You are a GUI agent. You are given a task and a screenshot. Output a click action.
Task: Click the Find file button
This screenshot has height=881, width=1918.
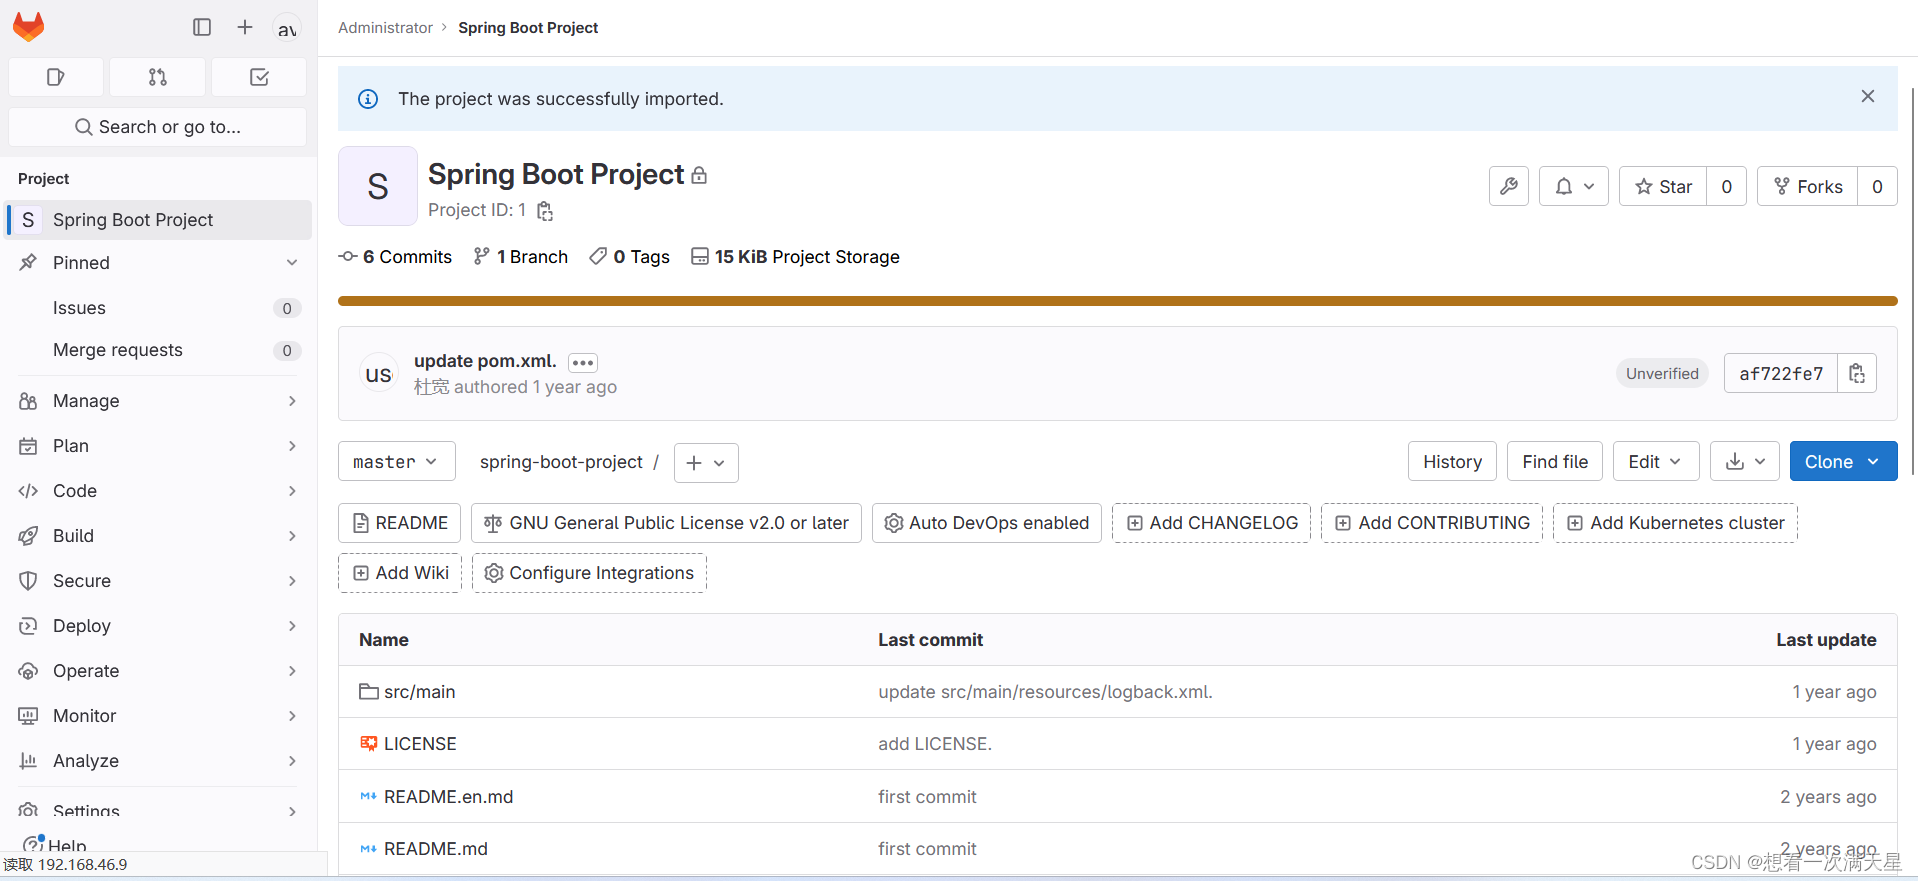pyautogui.click(x=1555, y=461)
